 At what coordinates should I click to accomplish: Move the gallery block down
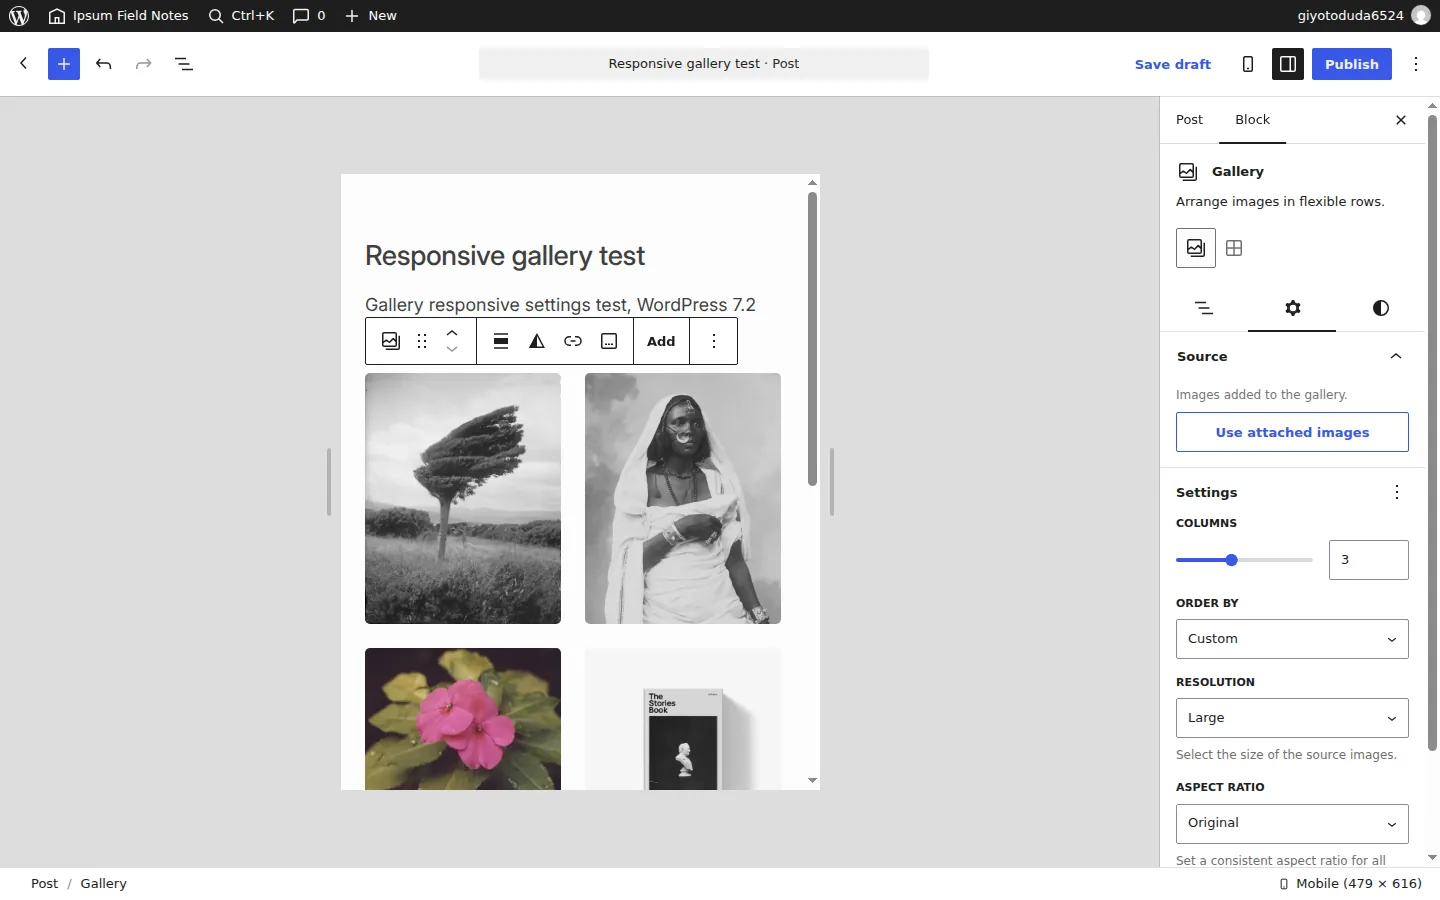pos(452,350)
